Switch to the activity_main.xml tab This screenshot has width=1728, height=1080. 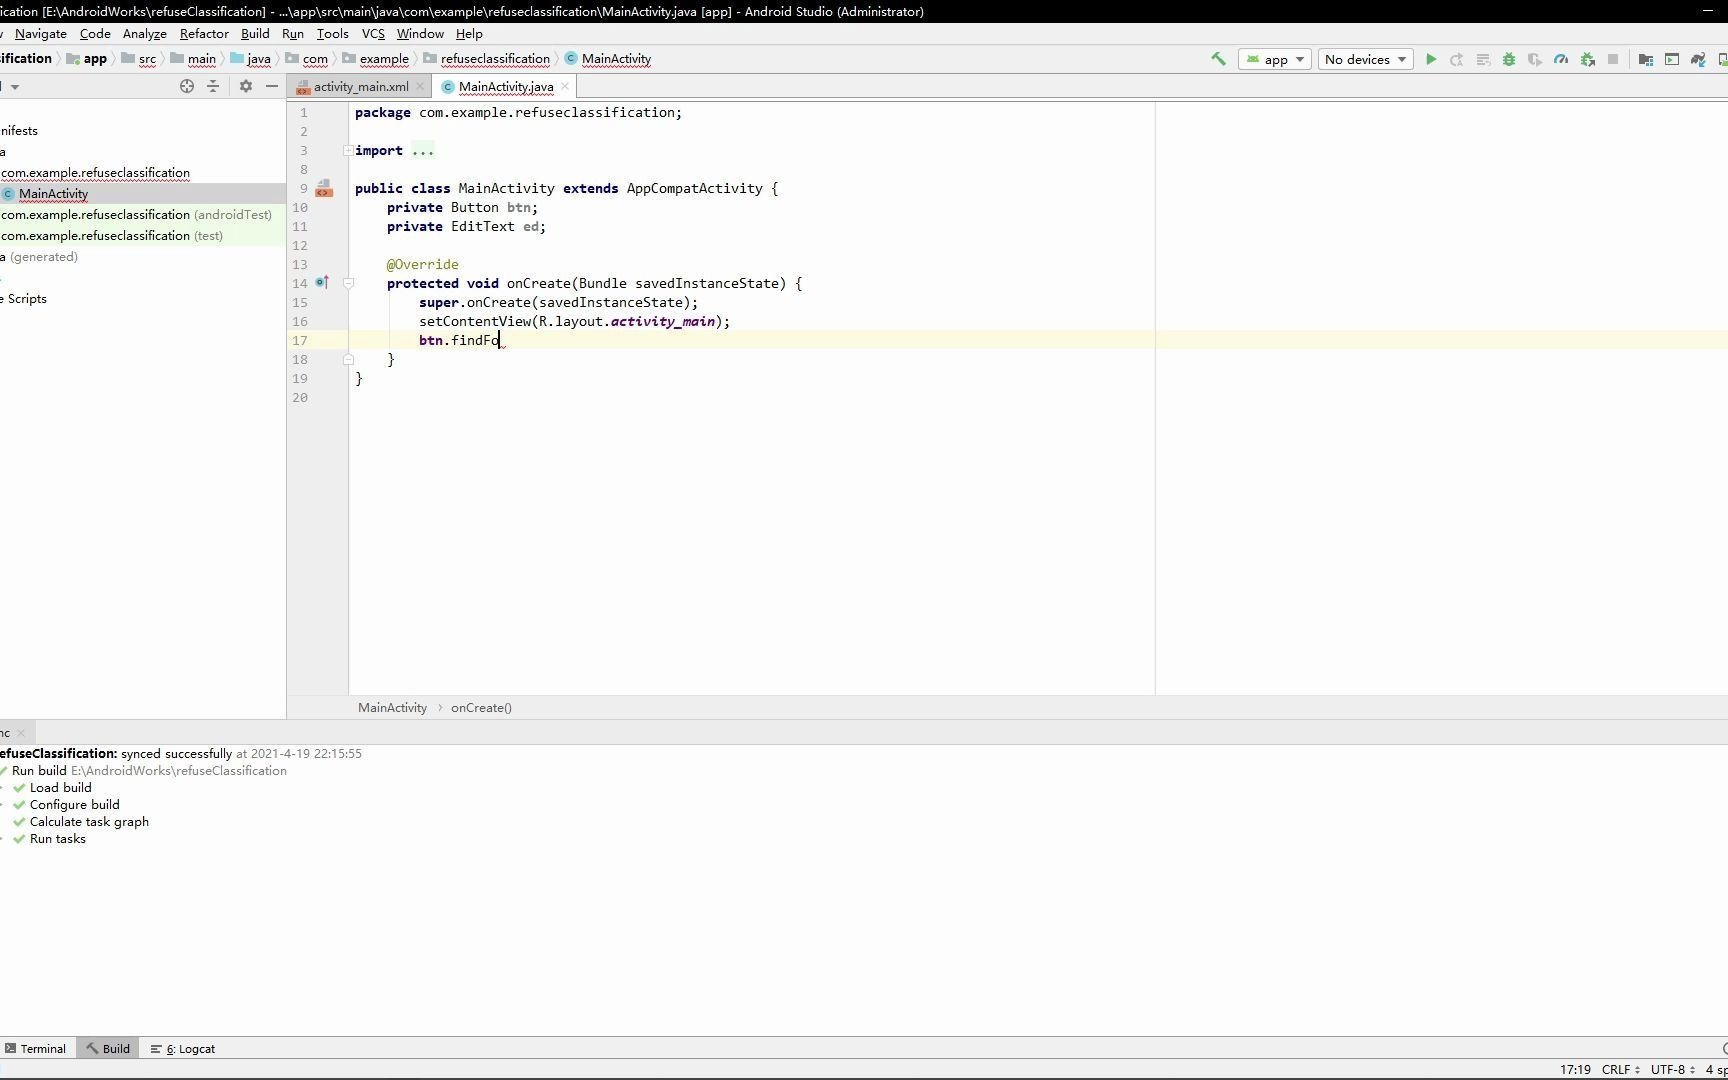[x=357, y=86]
